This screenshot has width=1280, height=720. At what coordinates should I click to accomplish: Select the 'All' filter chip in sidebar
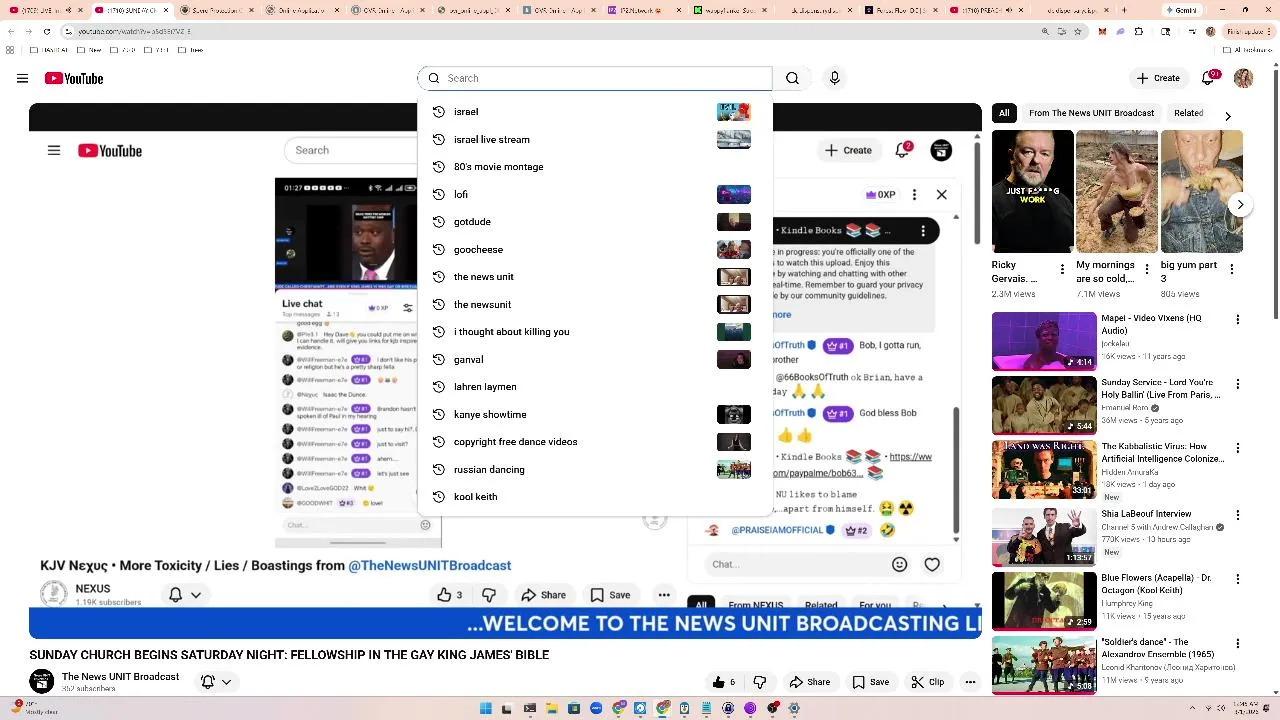(x=1005, y=113)
